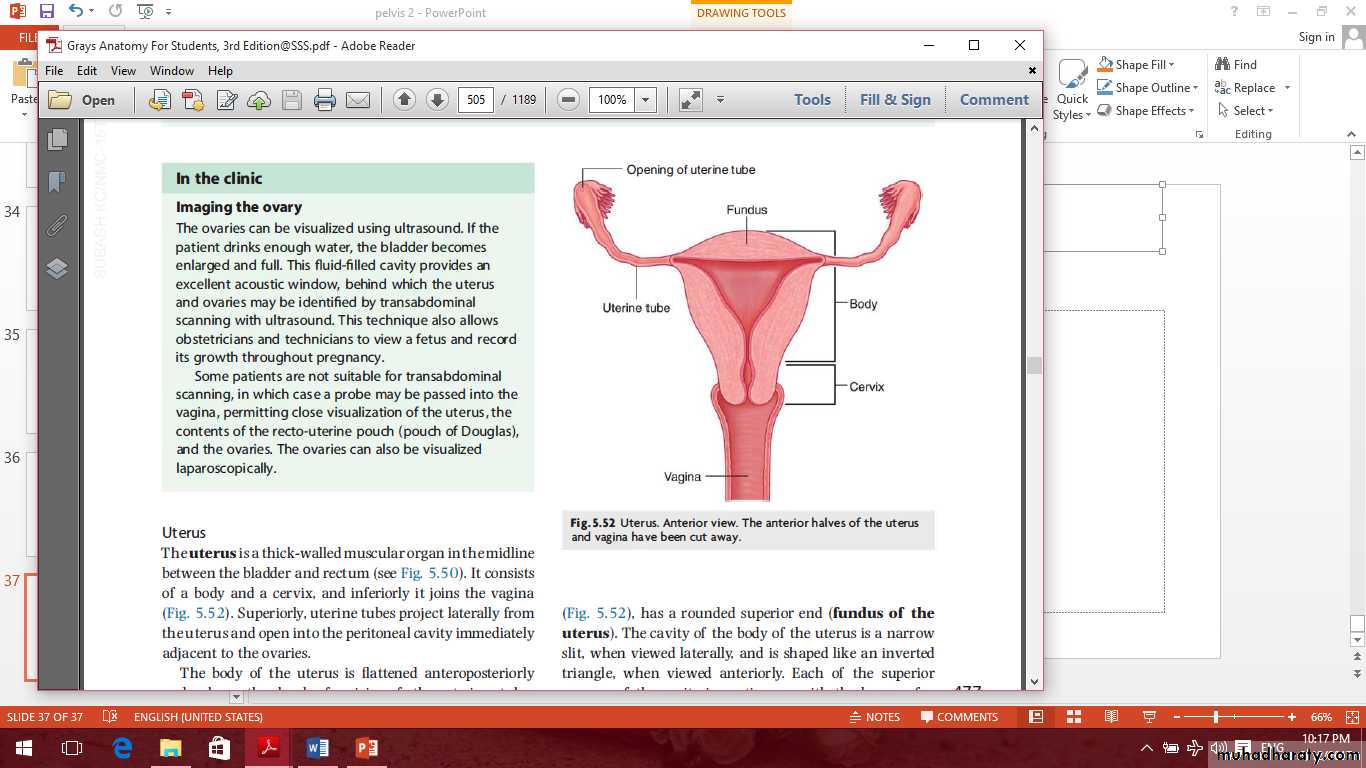Click the Print icon in Adobe Reader
This screenshot has height=768, width=1366.
(324, 100)
